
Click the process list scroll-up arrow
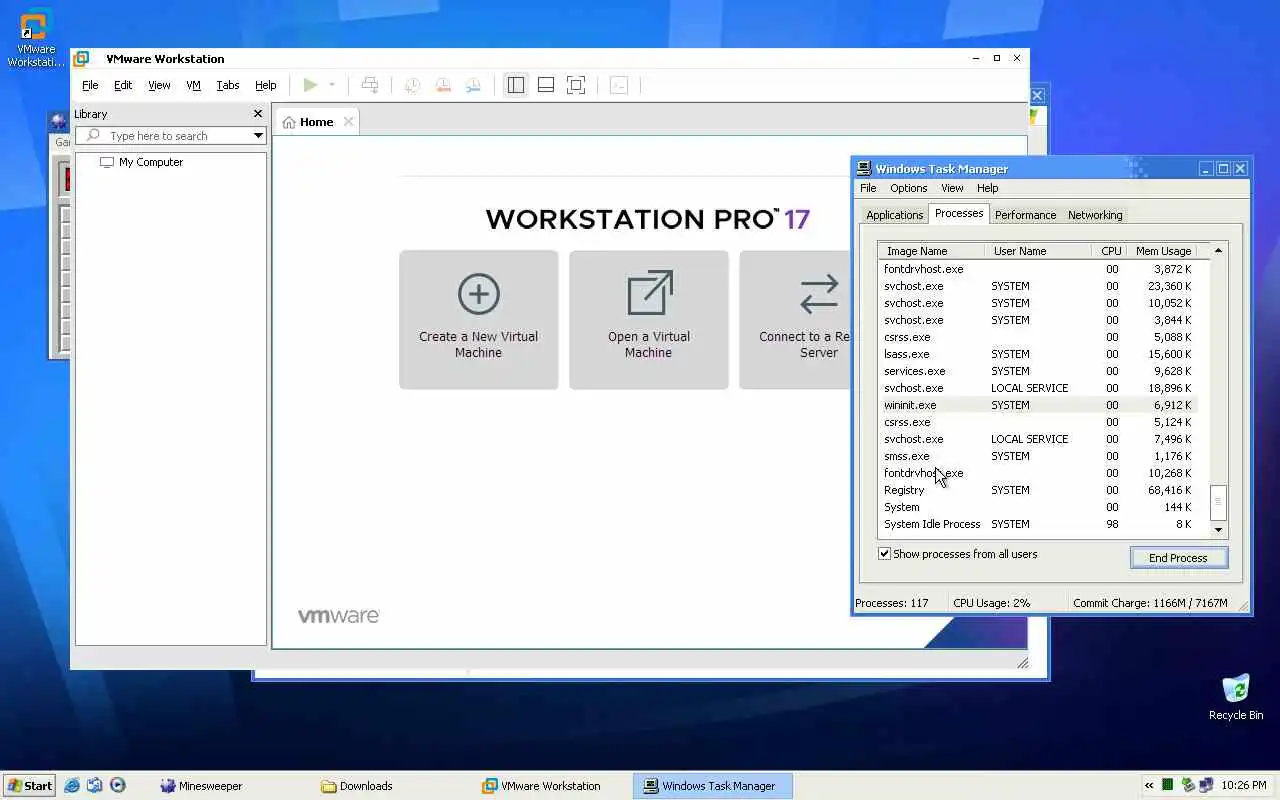(x=1218, y=251)
